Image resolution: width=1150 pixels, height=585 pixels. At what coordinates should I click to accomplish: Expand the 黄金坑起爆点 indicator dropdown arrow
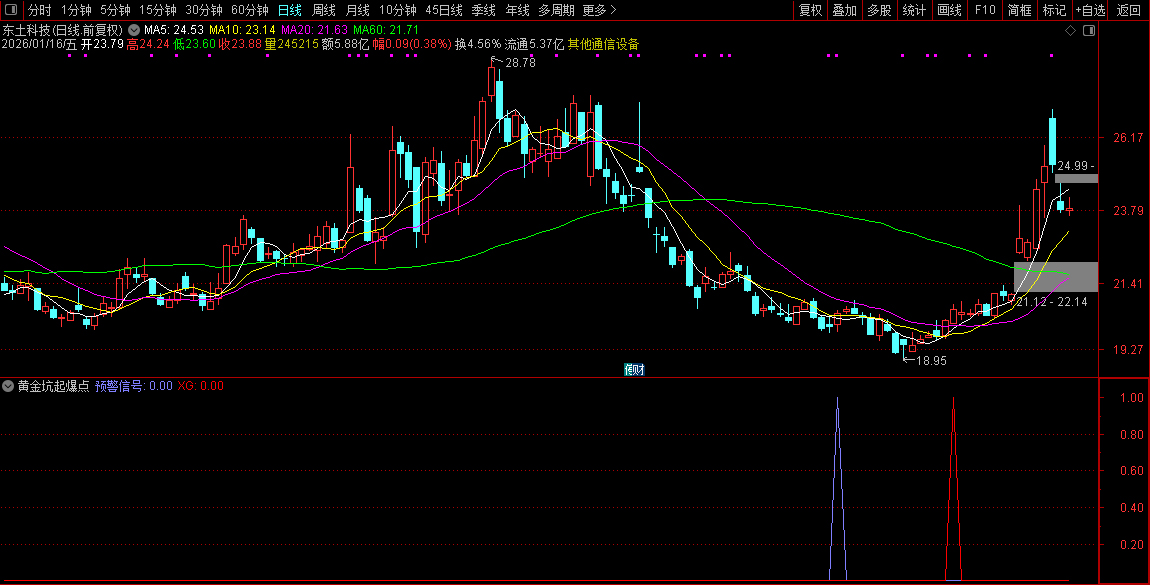click(x=9, y=386)
